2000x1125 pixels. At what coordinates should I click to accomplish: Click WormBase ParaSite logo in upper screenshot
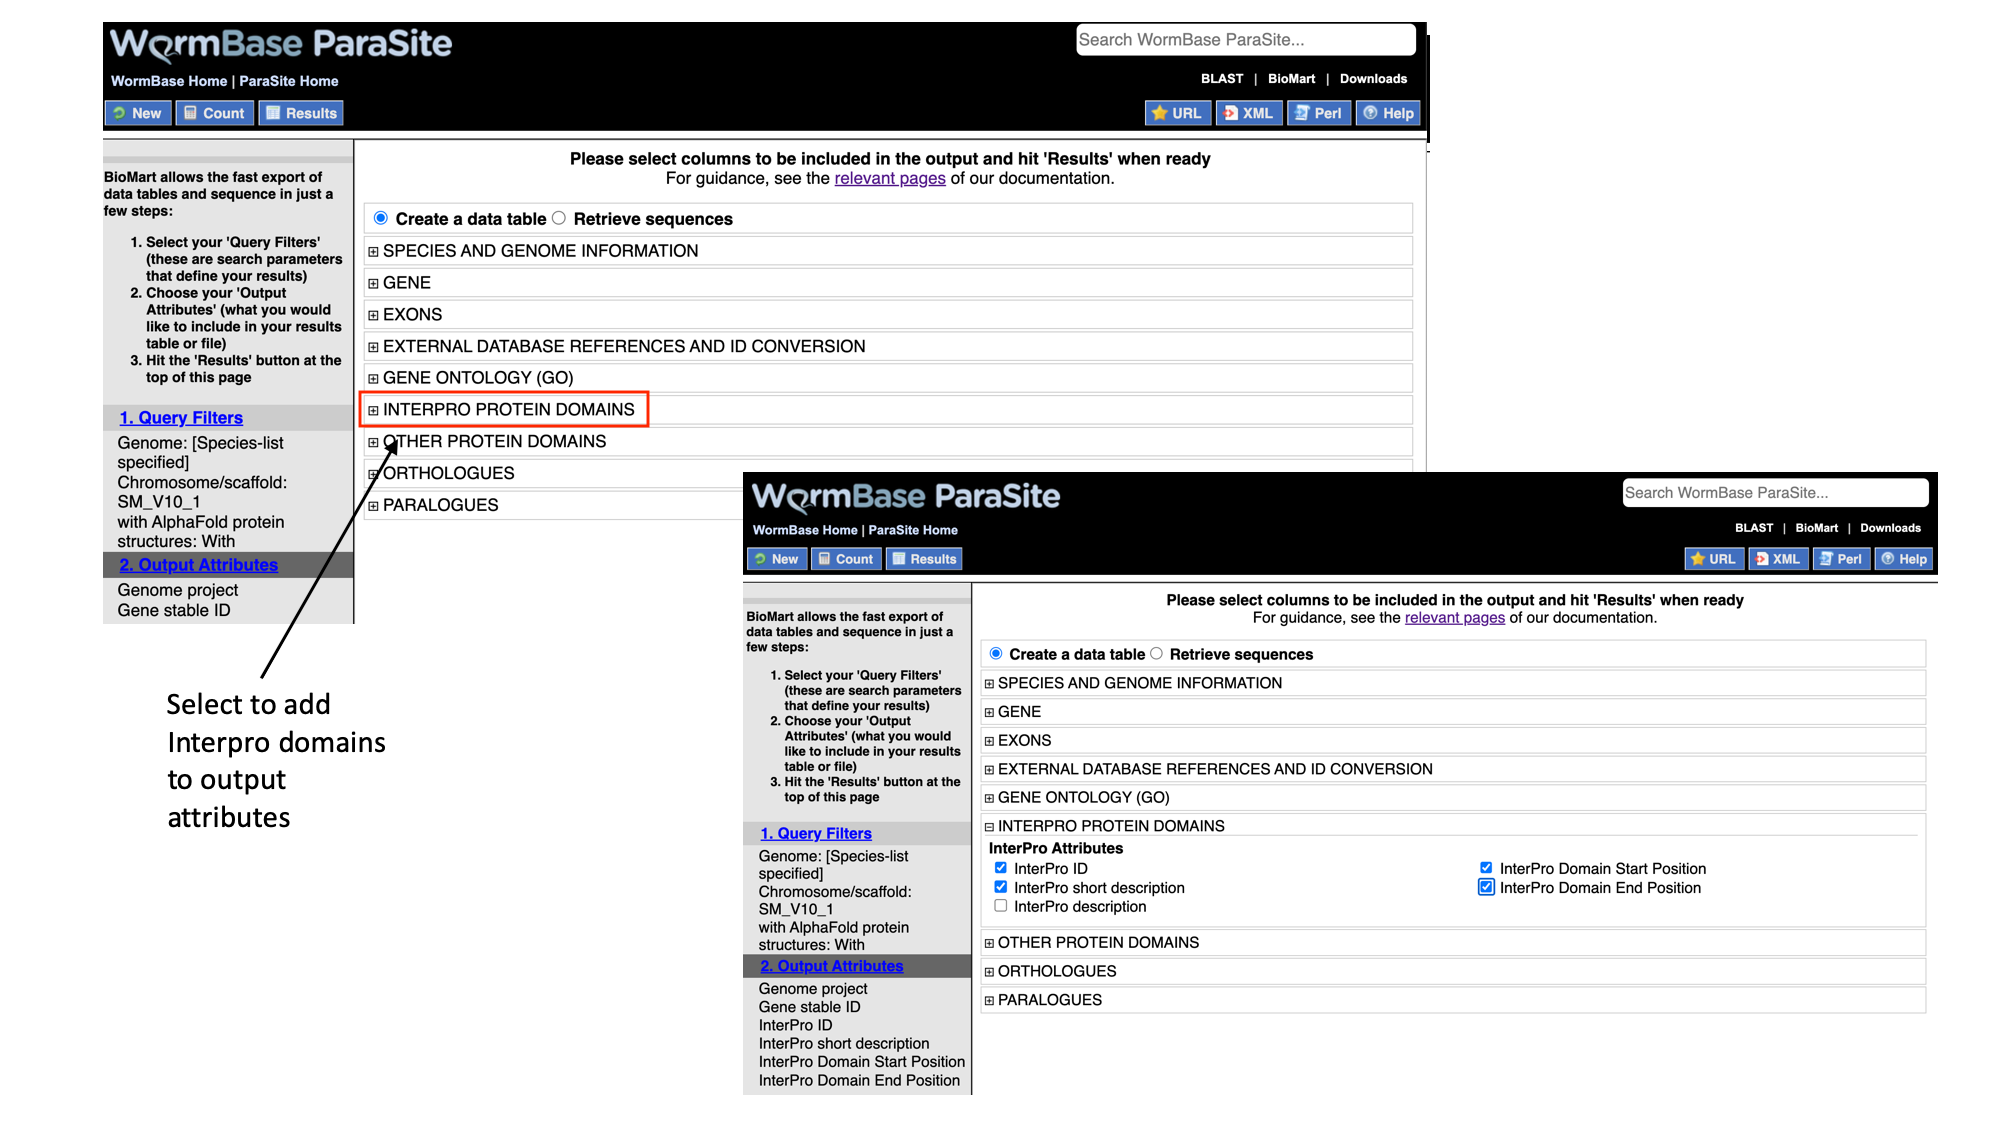281,43
